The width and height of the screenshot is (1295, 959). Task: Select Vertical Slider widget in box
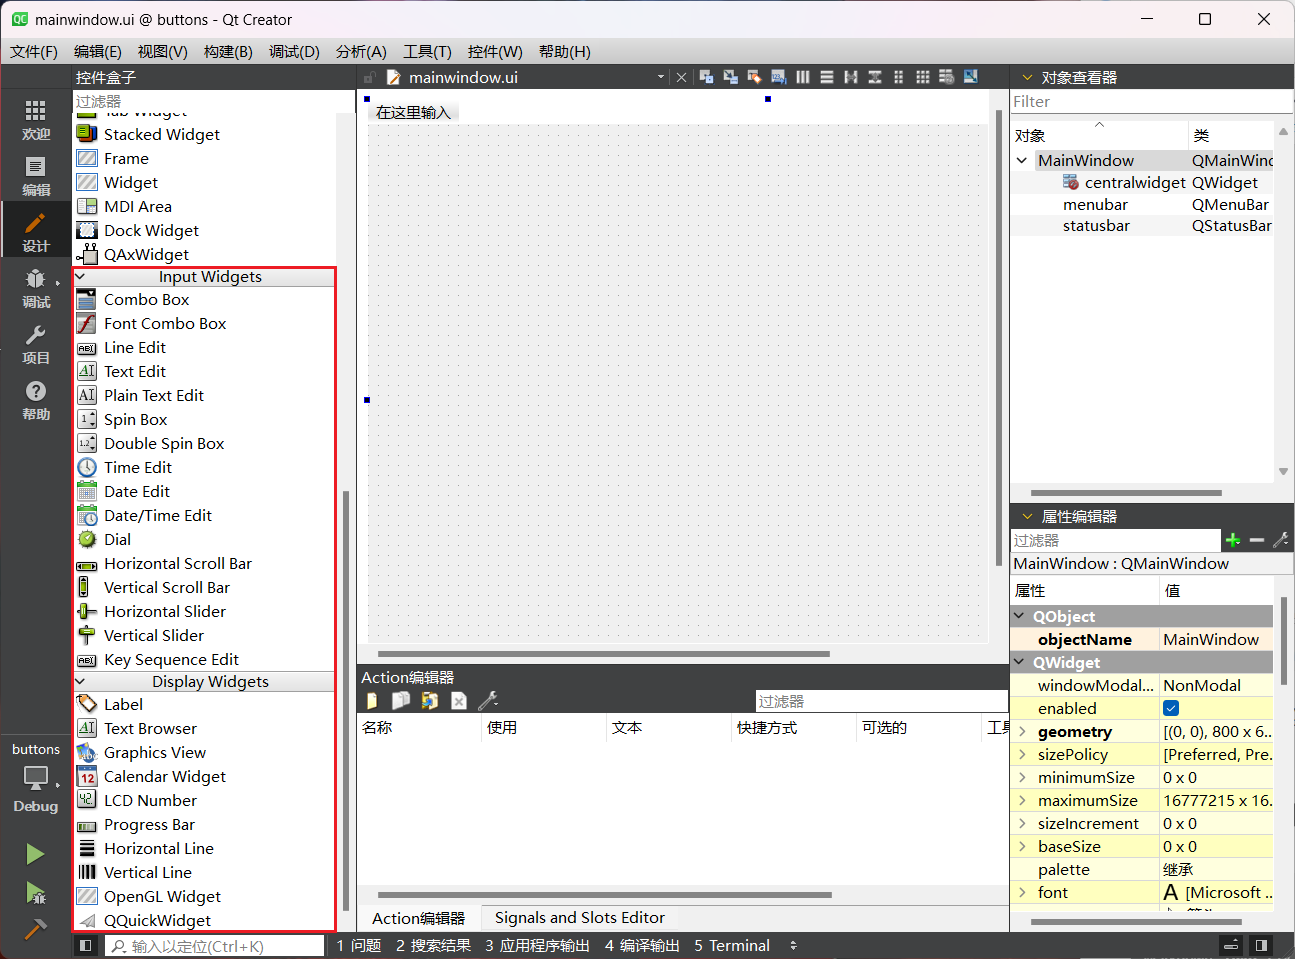(154, 635)
